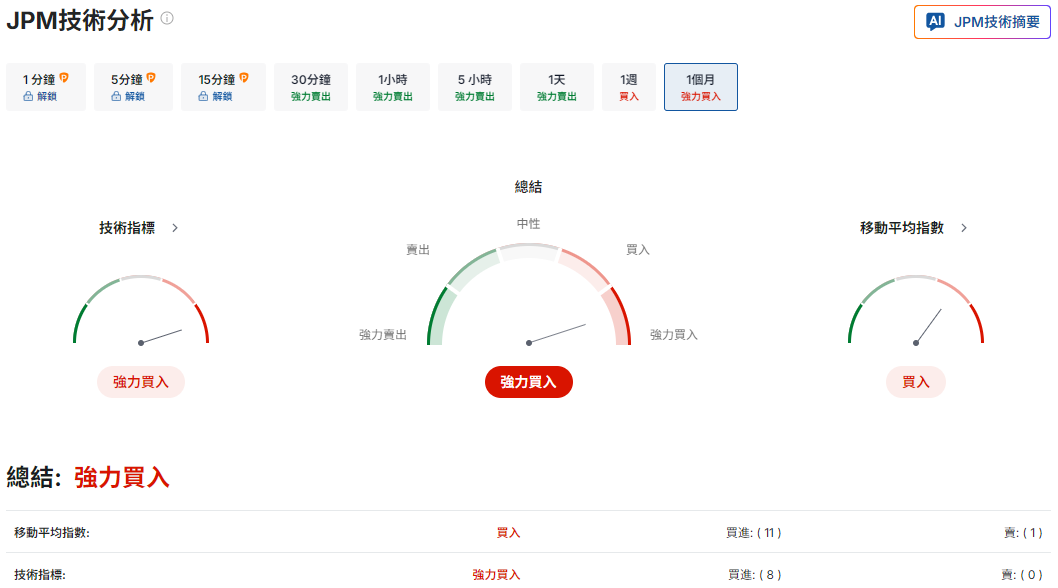Screen dimensions: 1058x588
Task: Click the 強力買入 pill under the 總結 gauge
Action: 528,382
